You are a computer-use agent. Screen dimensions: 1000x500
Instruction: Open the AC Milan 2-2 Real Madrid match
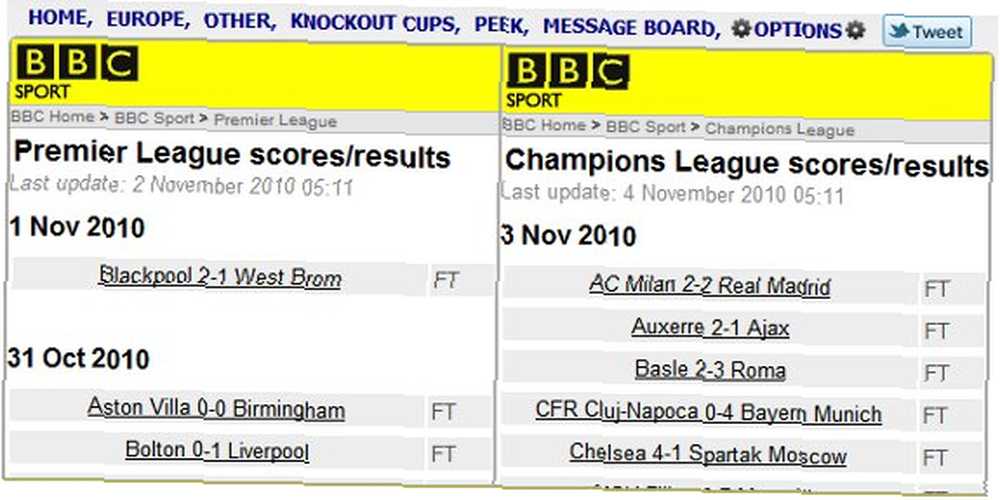tap(710, 285)
